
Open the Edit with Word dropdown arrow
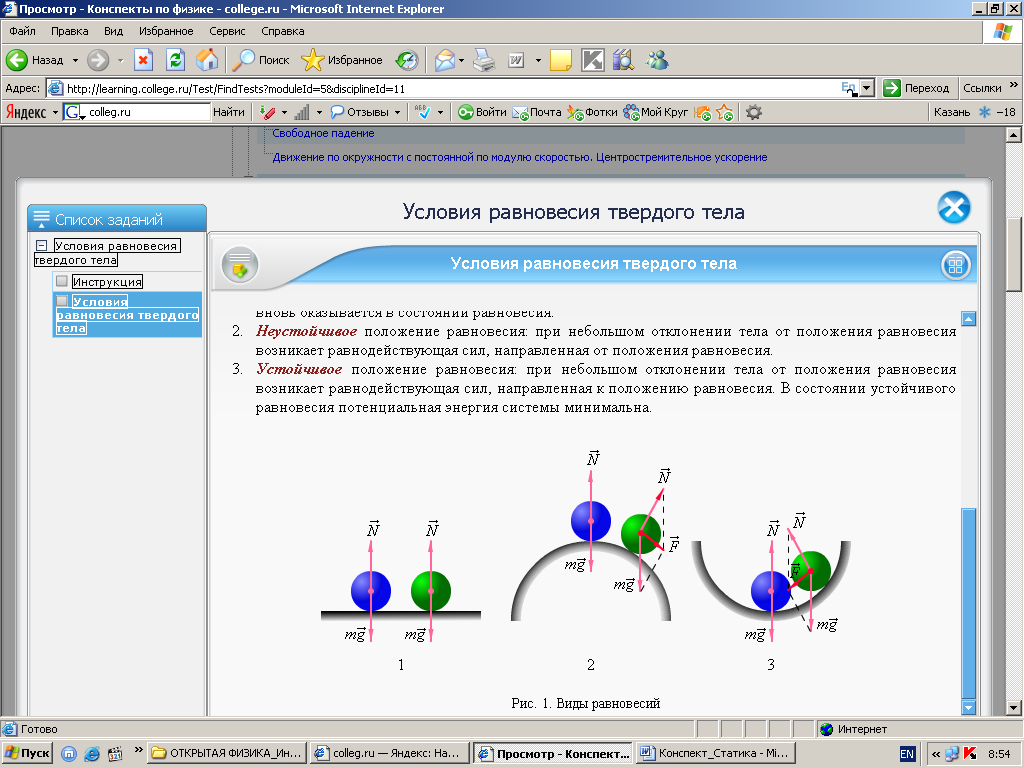pyautogui.click(x=538, y=60)
